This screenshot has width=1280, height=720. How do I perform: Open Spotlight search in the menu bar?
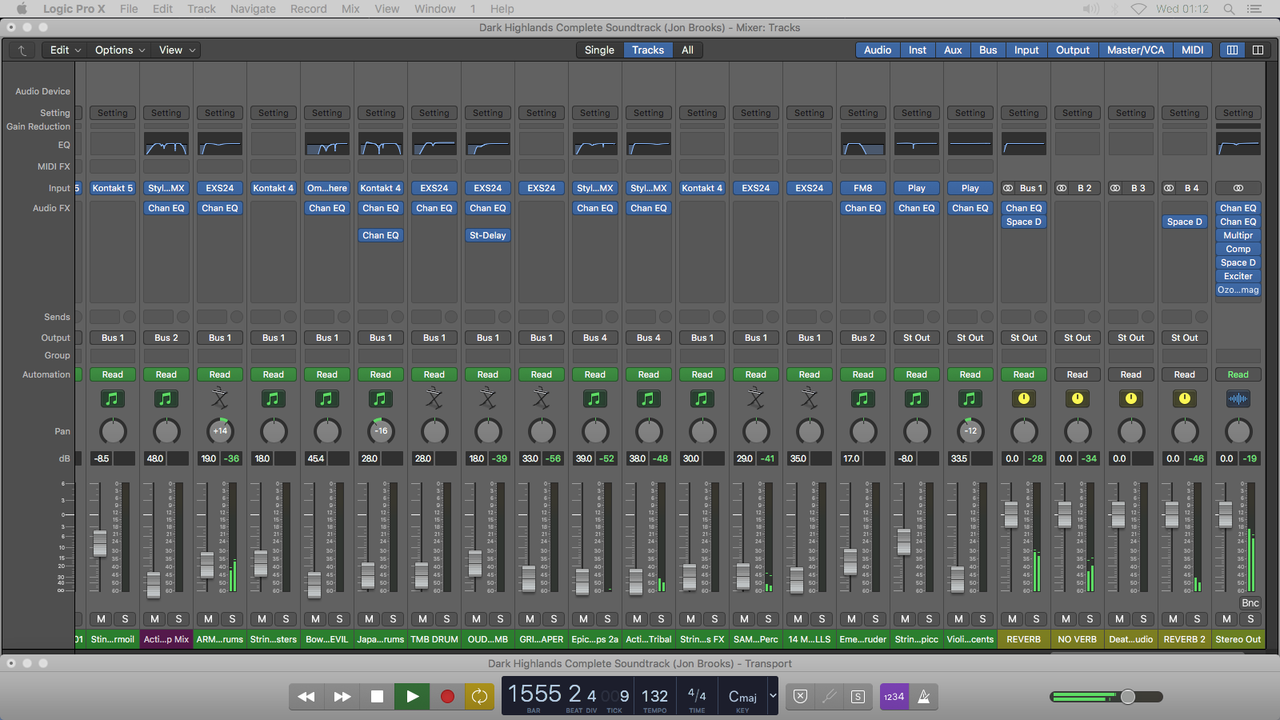[x=1231, y=9]
